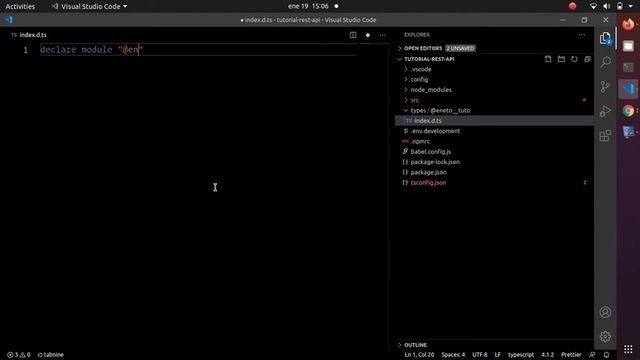Refresh the Explorer file tree
The height and width of the screenshot is (360, 640).
[x=574, y=59]
